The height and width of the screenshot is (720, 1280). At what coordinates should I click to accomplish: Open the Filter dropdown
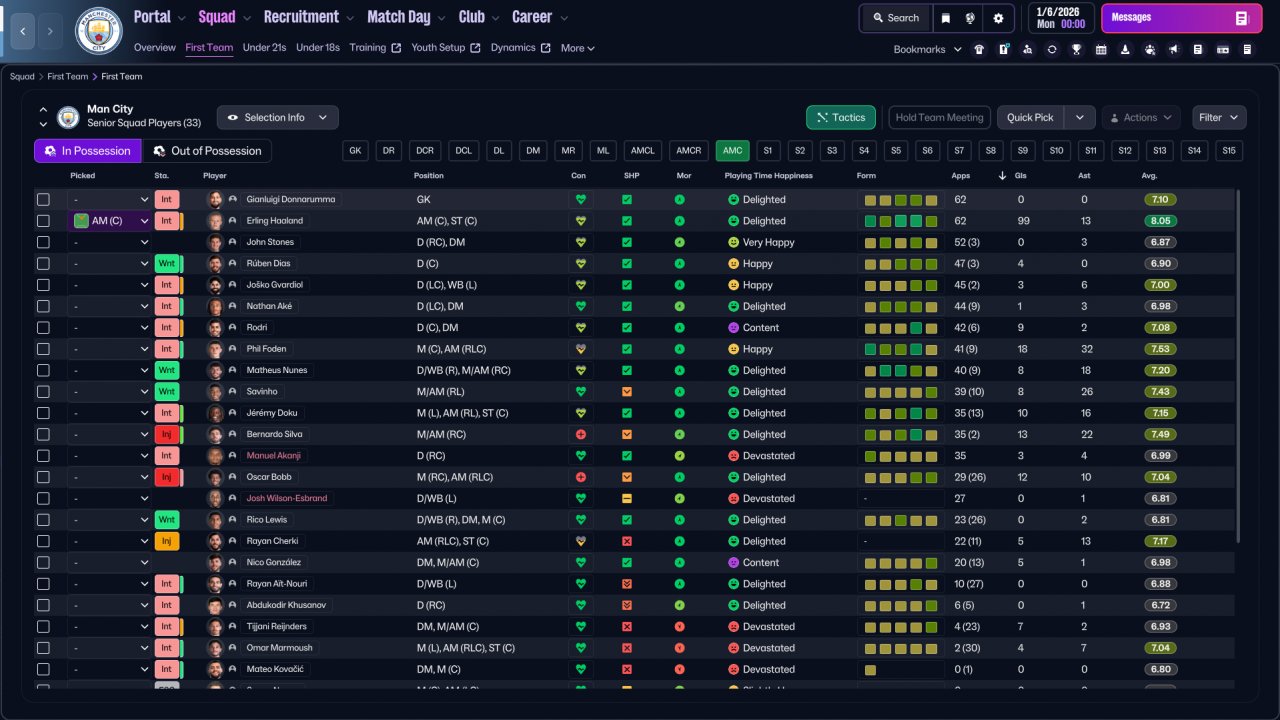[x=1219, y=117]
